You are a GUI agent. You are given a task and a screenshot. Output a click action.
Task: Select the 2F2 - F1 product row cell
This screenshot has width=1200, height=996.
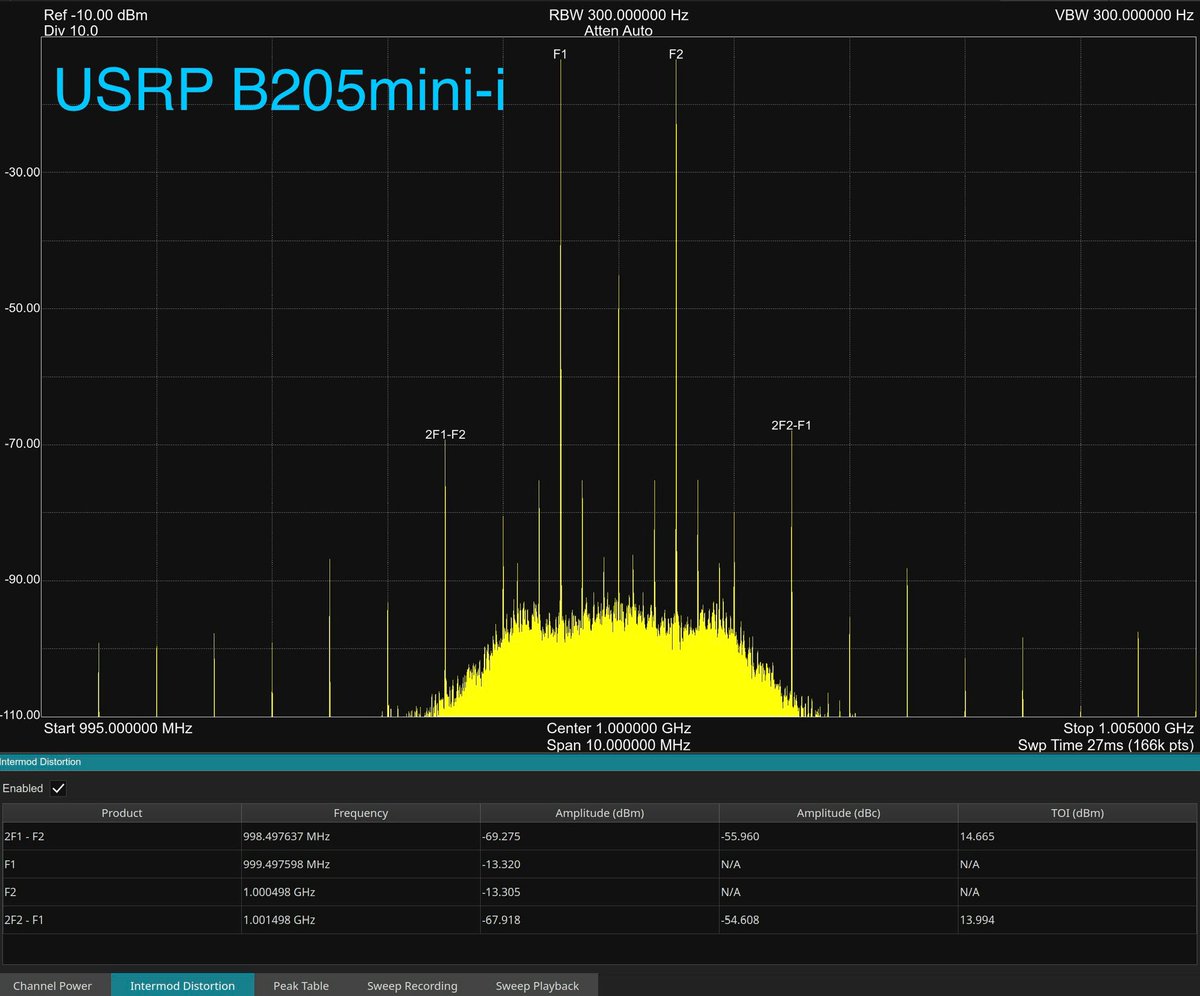click(122, 920)
